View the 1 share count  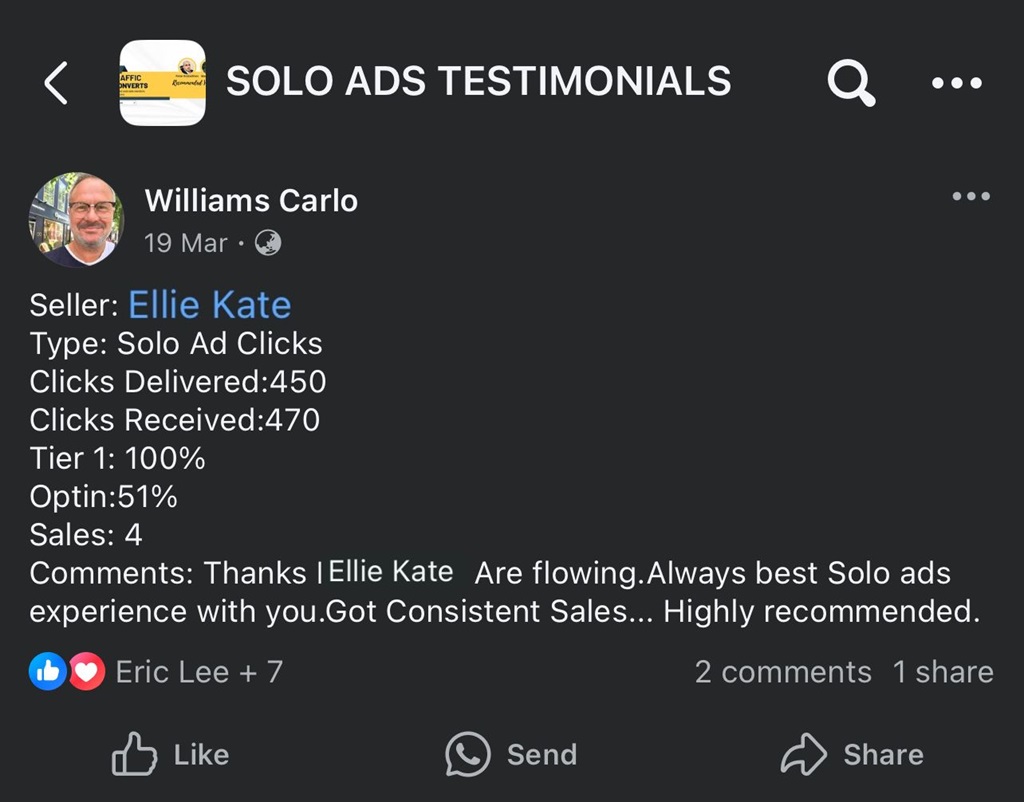coord(943,672)
